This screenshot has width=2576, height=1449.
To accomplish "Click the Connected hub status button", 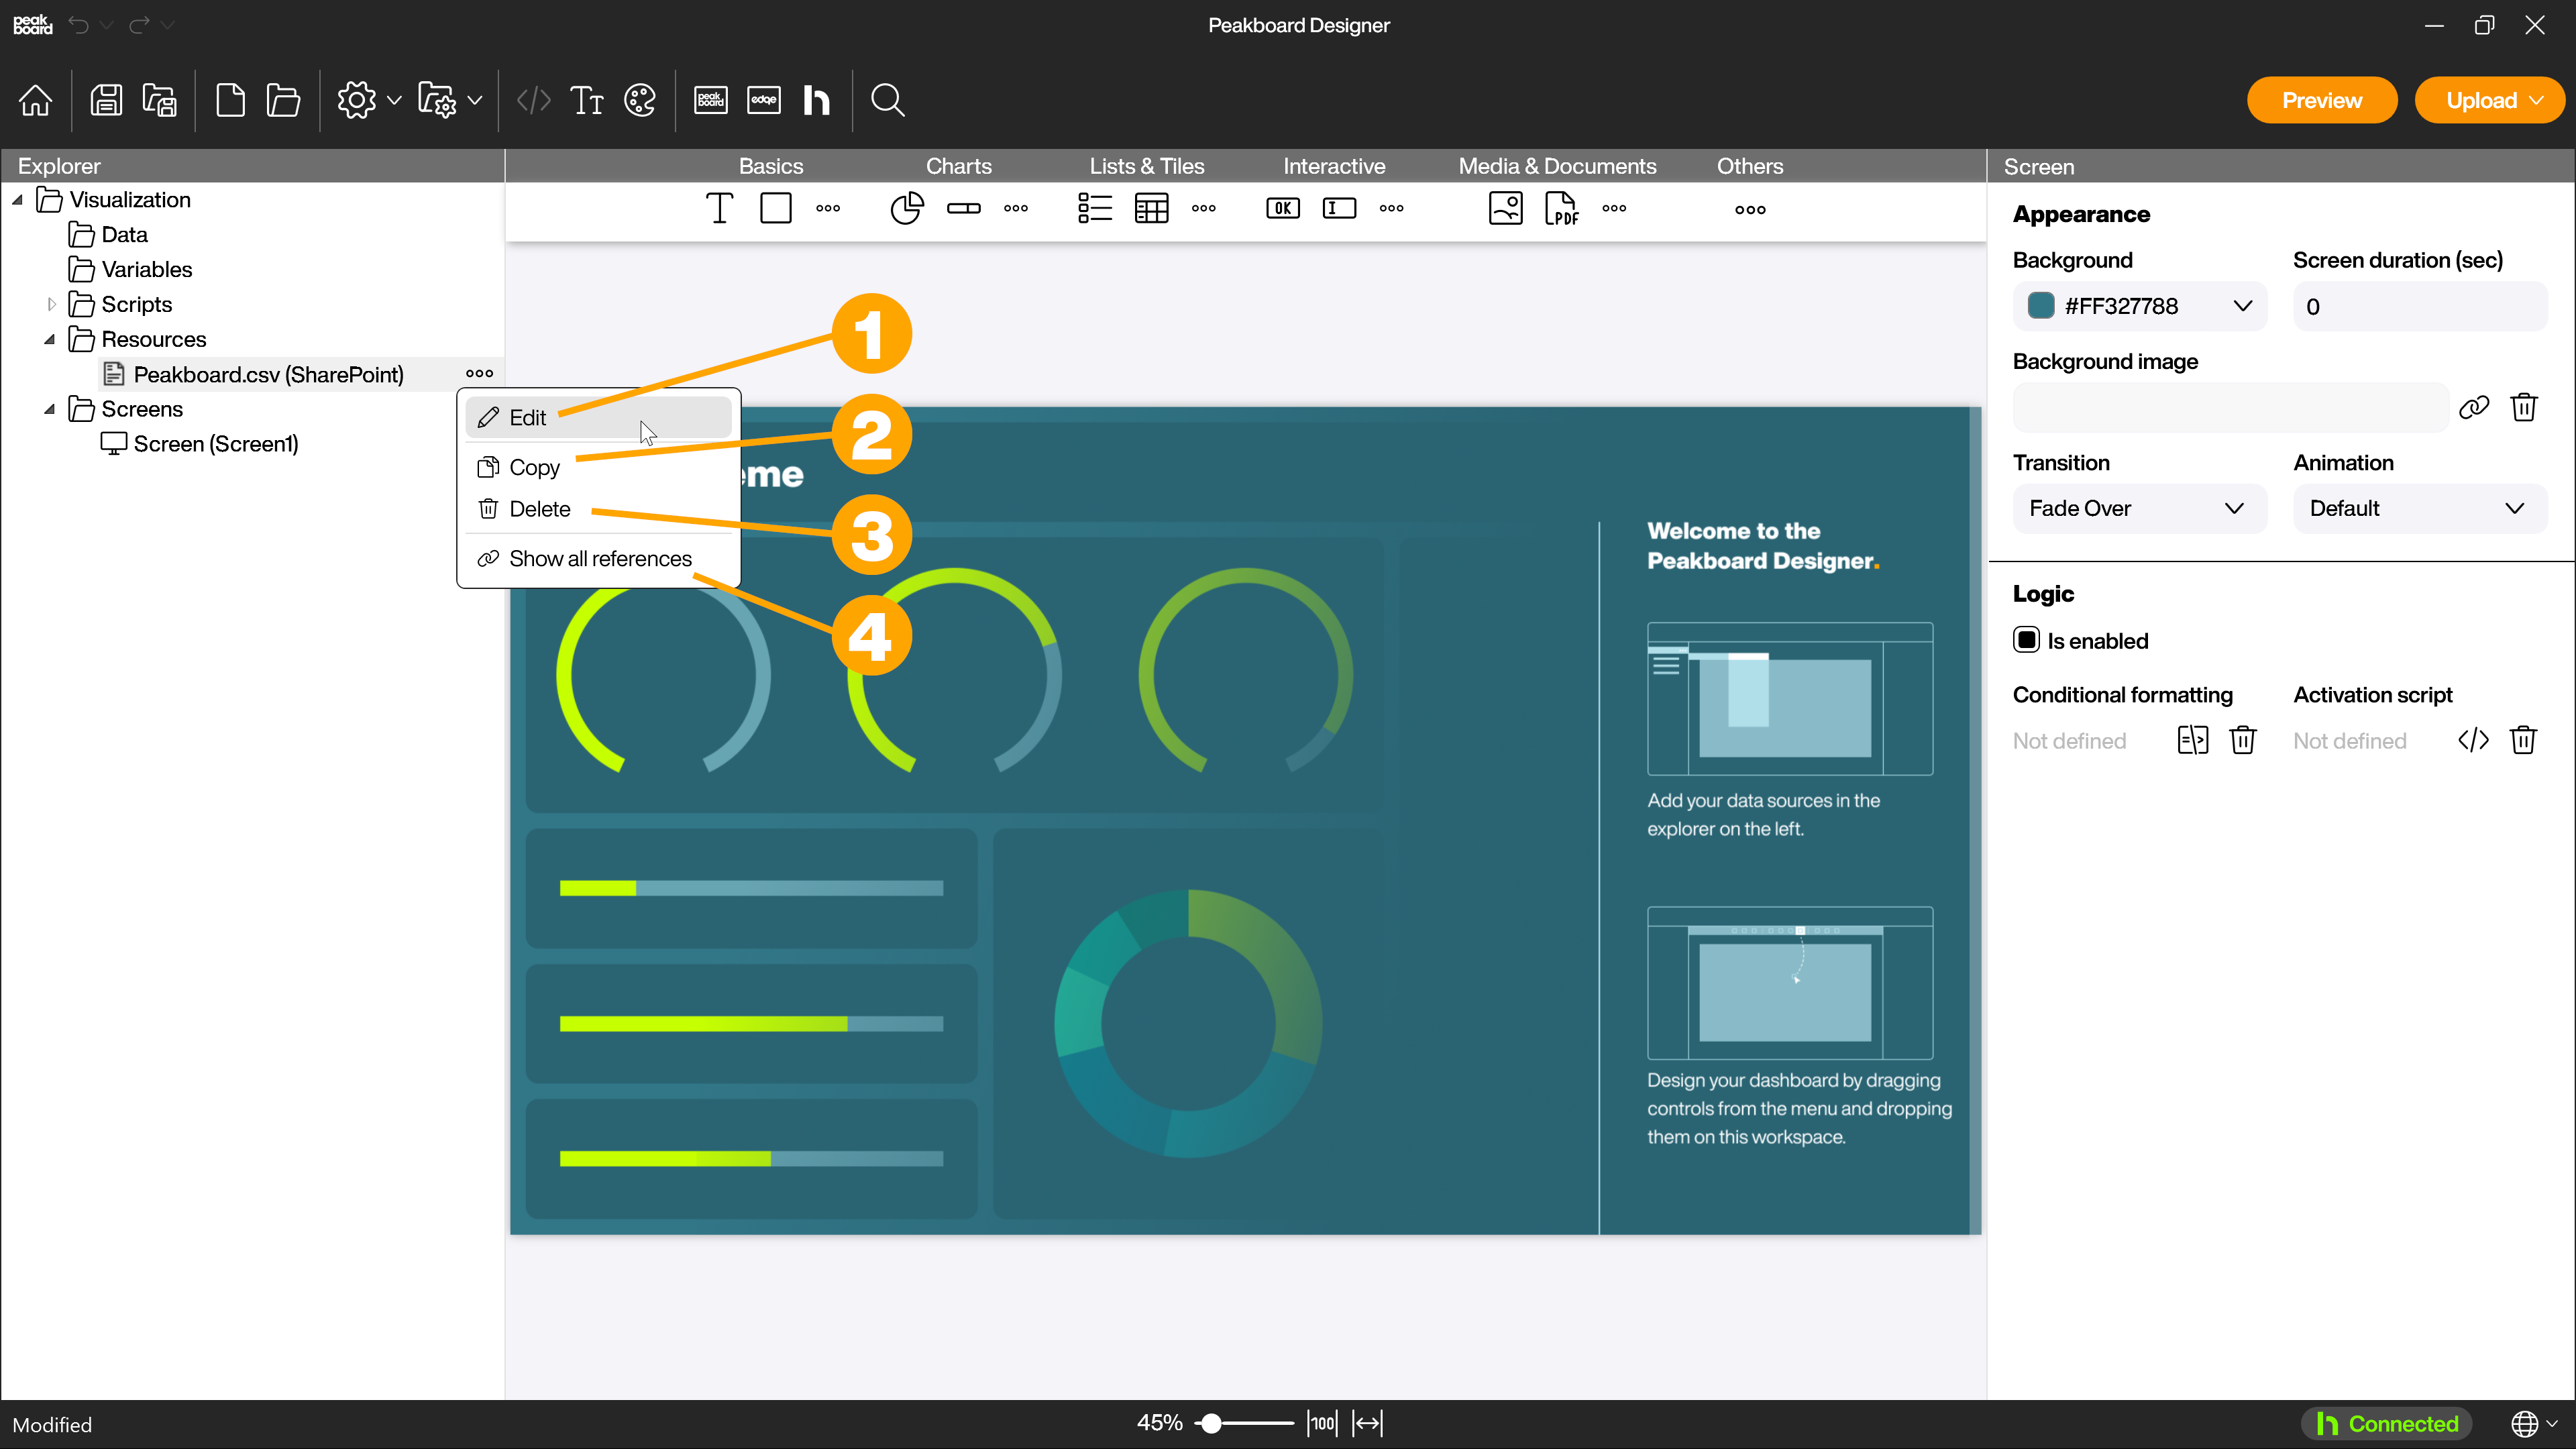I will coord(2387,1423).
